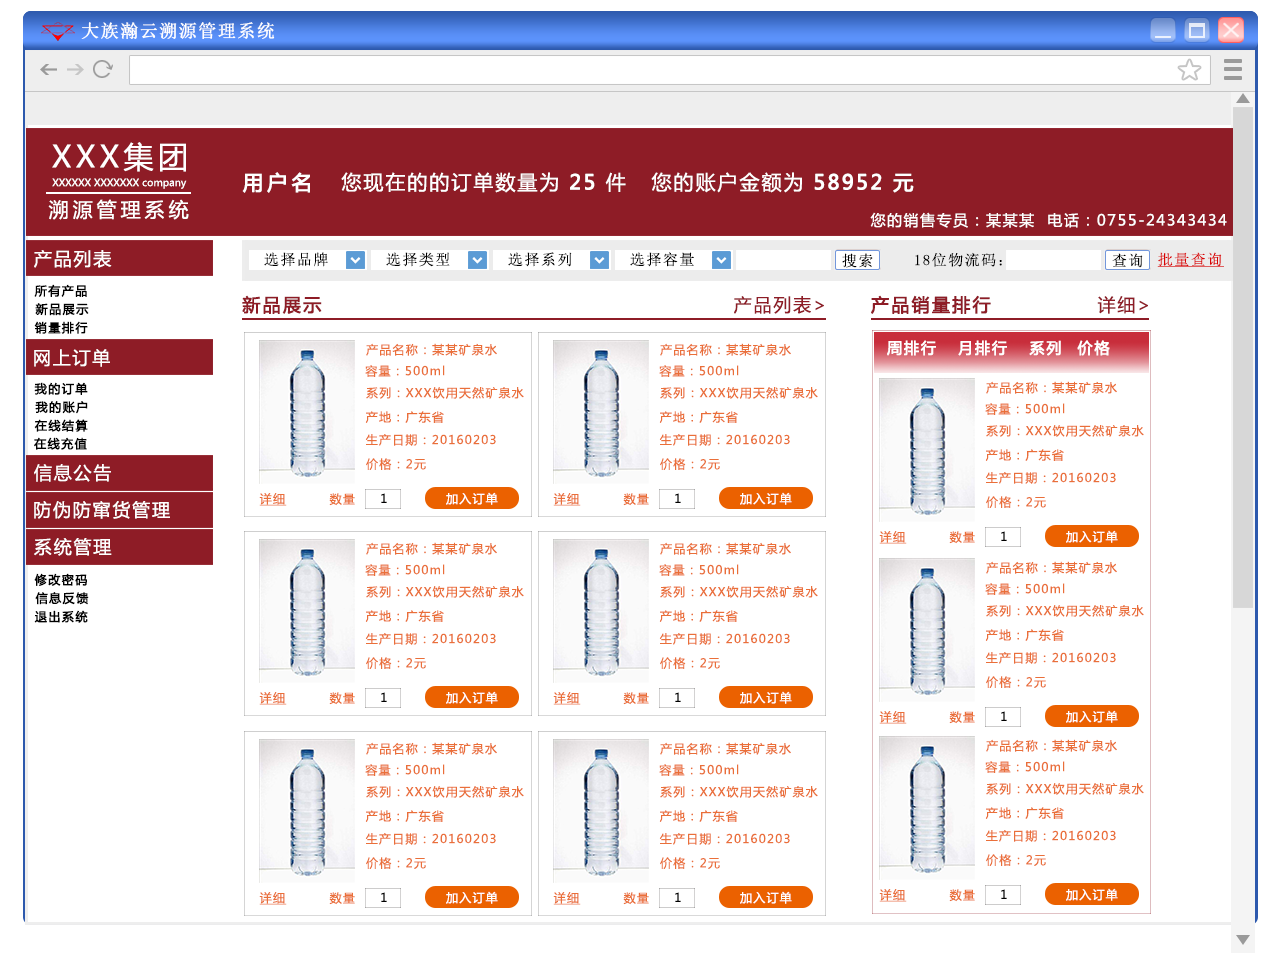Switch to 月排行 ranking tab
This screenshot has height=960, width=1280.
(x=982, y=348)
